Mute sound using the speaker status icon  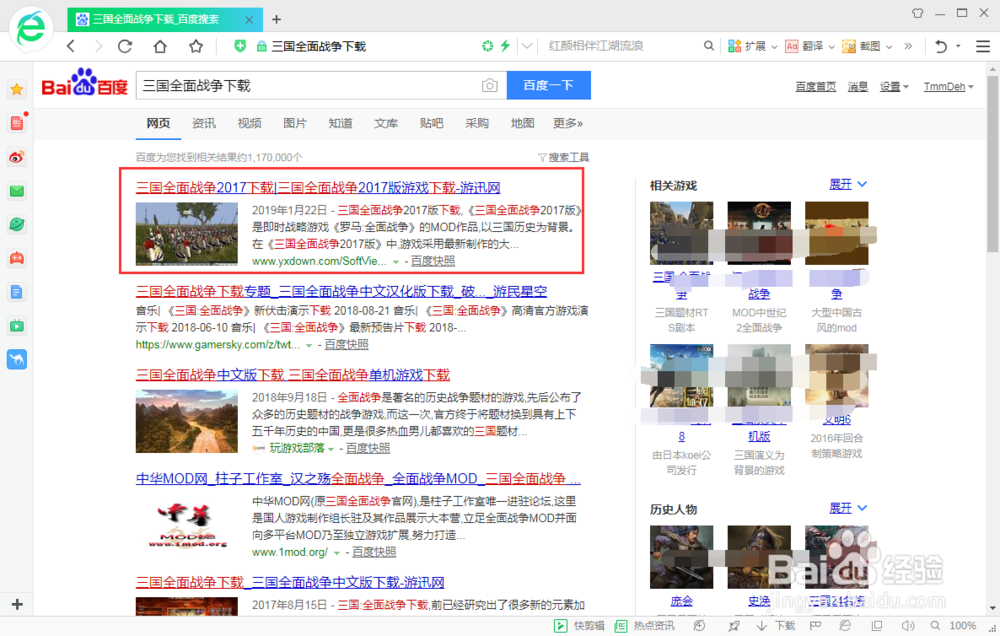pos(907,624)
